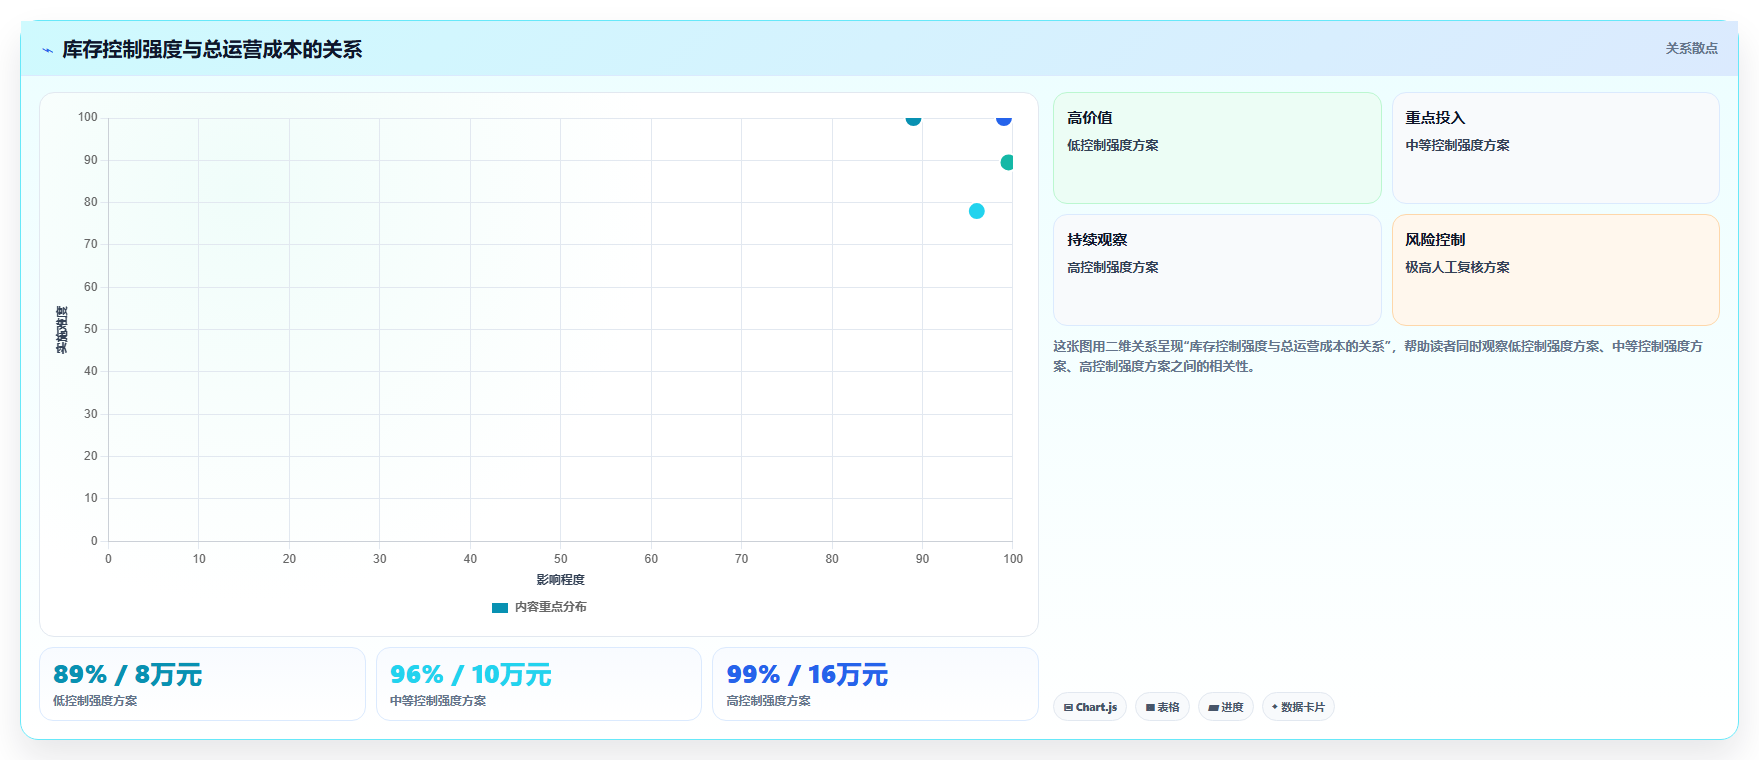Click the title 库存控制强度与总运营成本的关系
The height and width of the screenshot is (760, 1759).
point(212,49)
